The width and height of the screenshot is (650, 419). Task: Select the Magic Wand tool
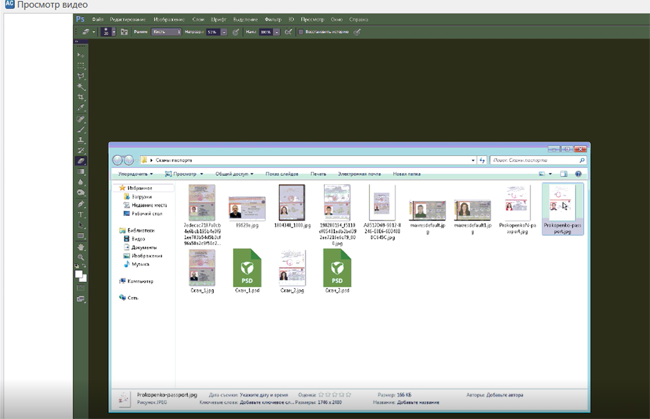(80, 87)
